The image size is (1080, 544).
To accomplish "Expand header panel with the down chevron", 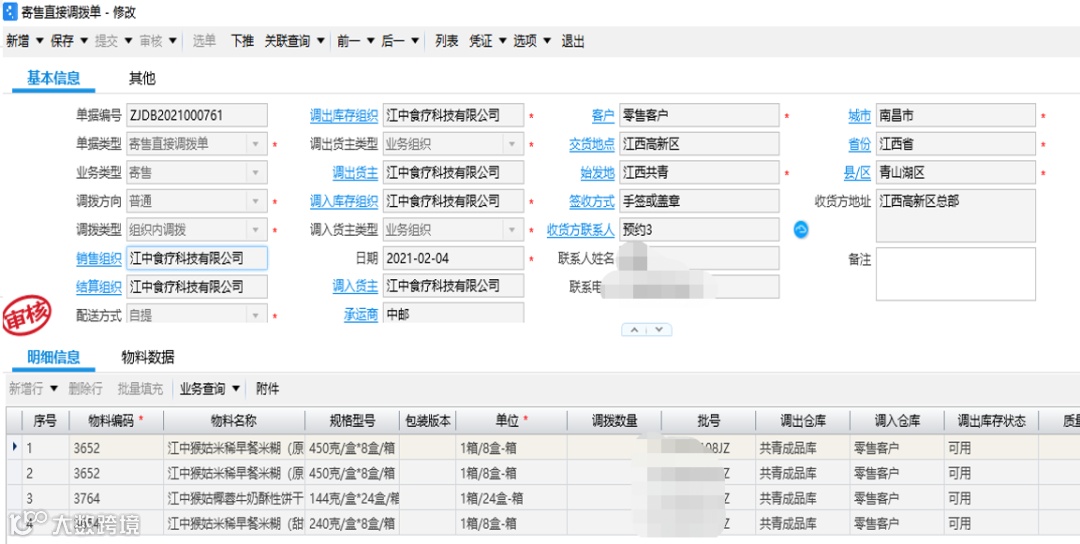I will pyautogui.click(x=659, y=330).
